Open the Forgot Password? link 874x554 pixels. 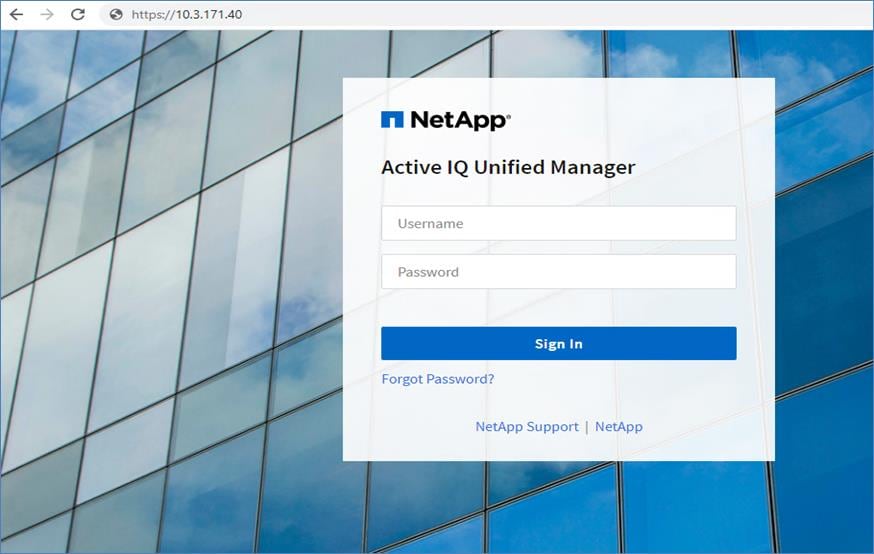(x=438, y=379)
